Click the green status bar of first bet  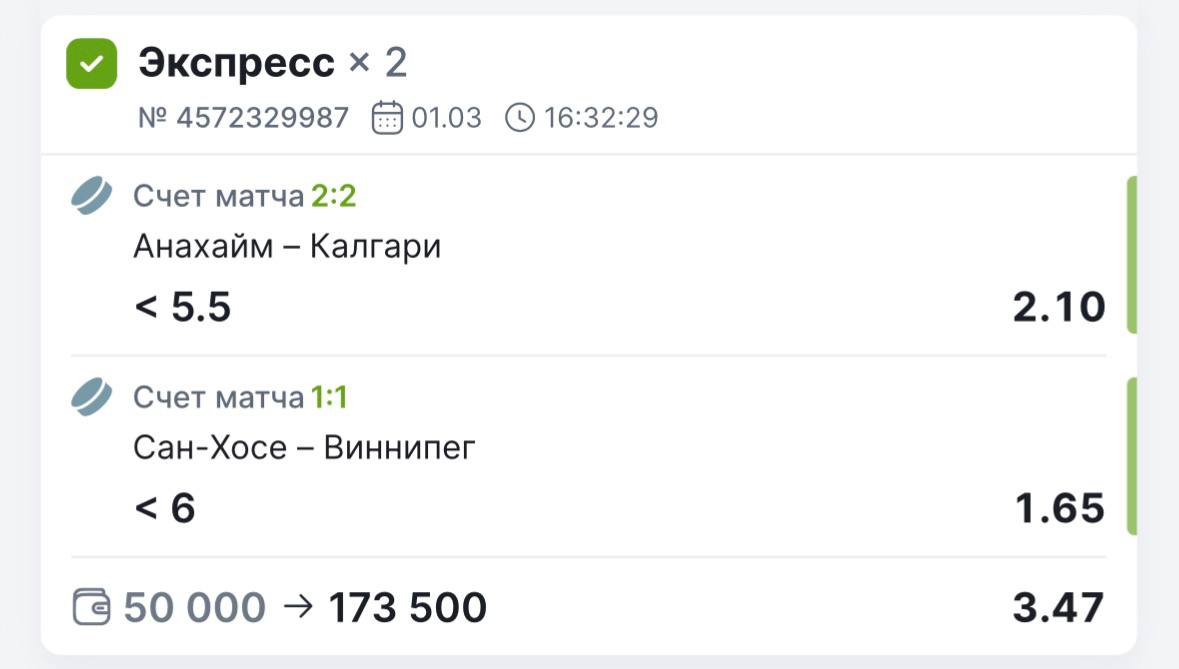[x=1131, y=254]
